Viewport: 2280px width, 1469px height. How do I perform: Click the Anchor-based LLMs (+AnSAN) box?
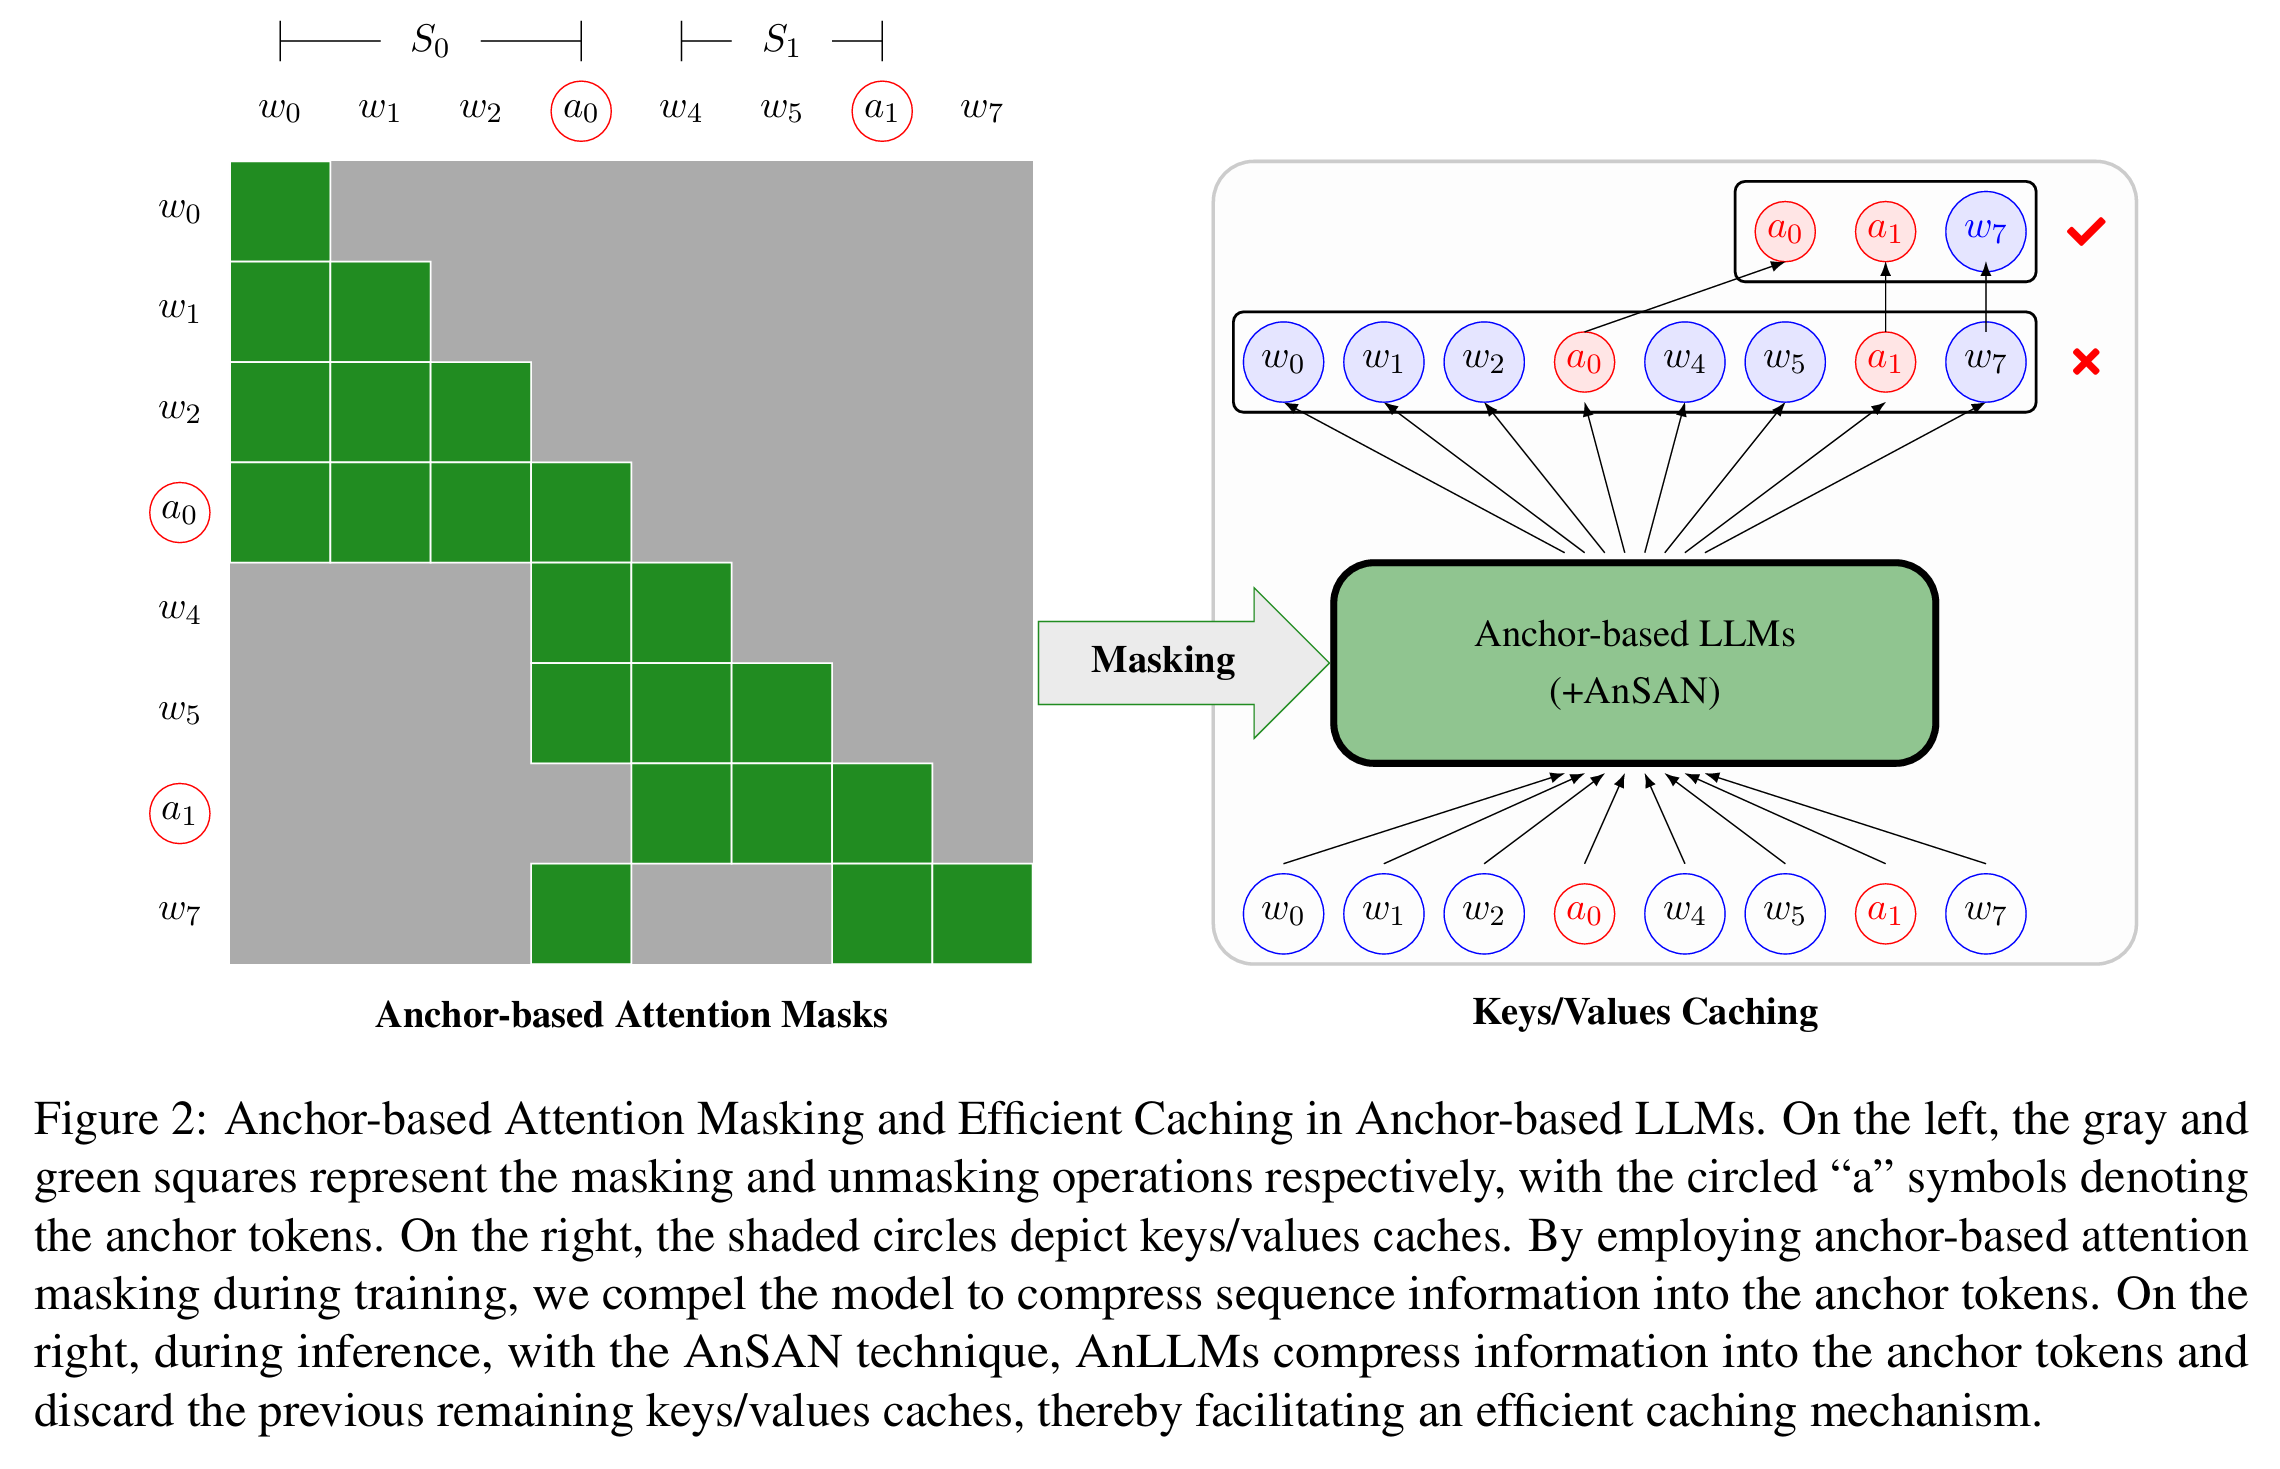click(1634, 660)
